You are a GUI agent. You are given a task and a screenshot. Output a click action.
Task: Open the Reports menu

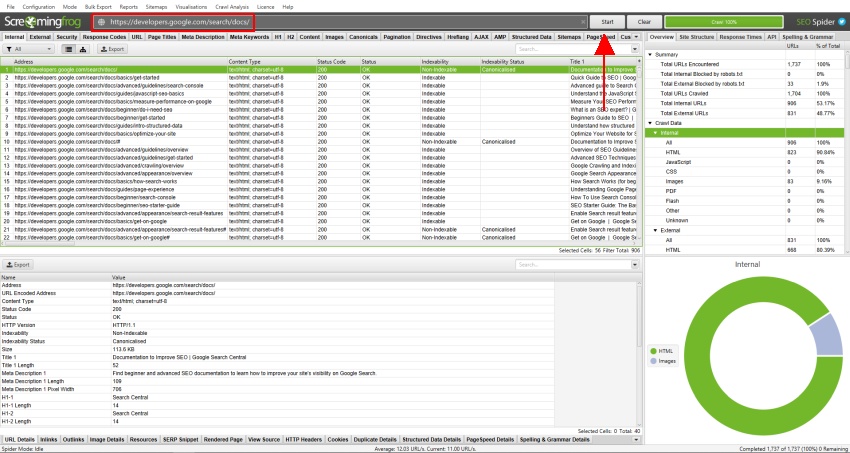129,7
